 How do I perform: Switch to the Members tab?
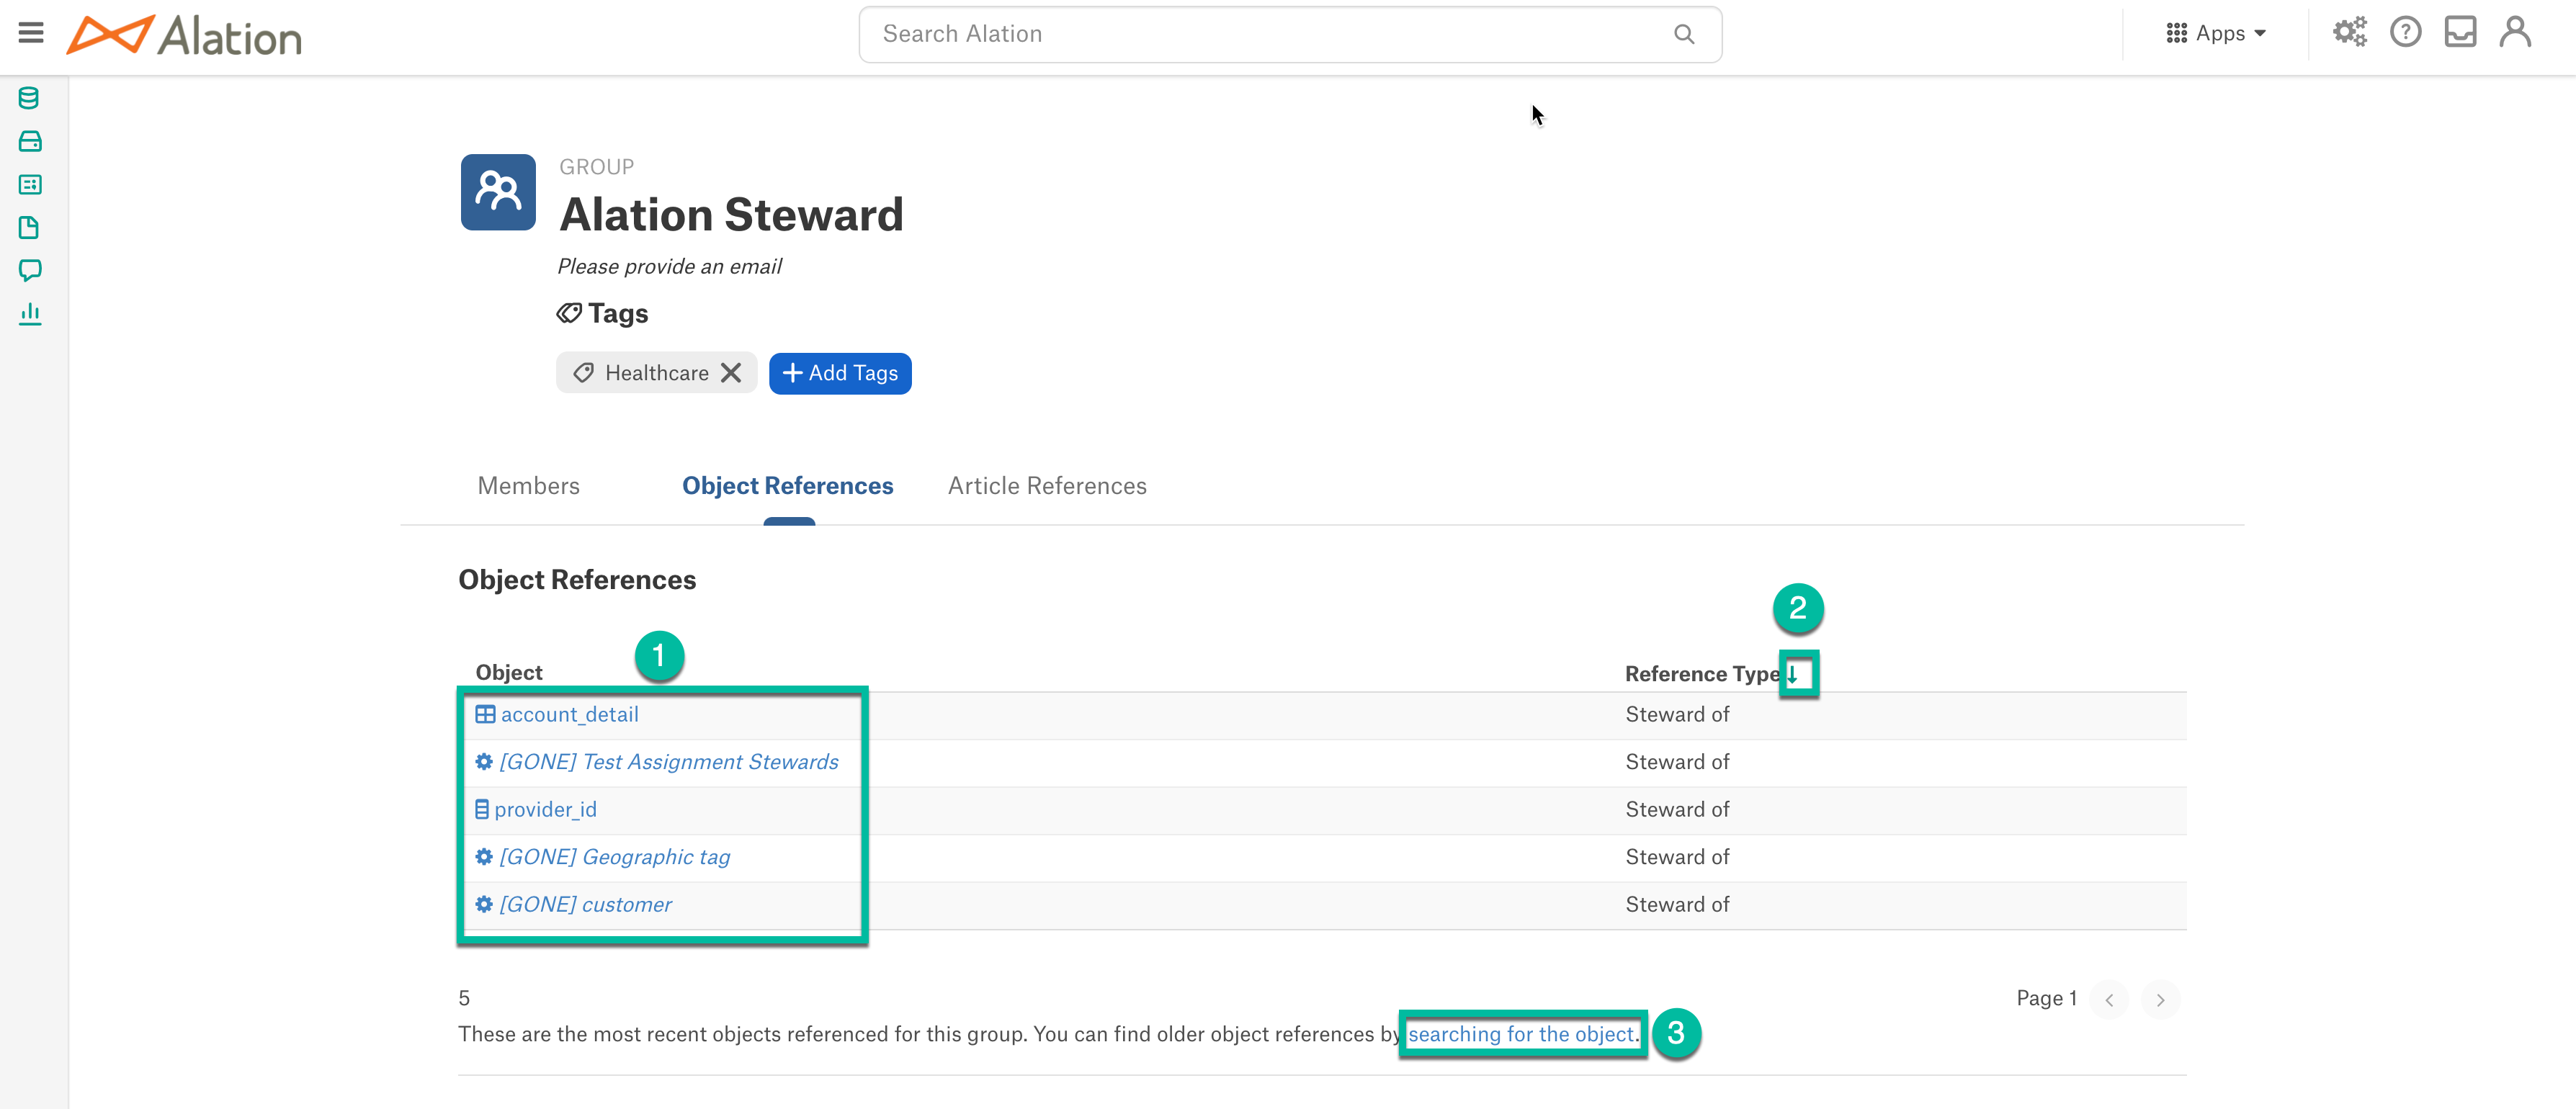pyautogui.click(x=527, y=485)
